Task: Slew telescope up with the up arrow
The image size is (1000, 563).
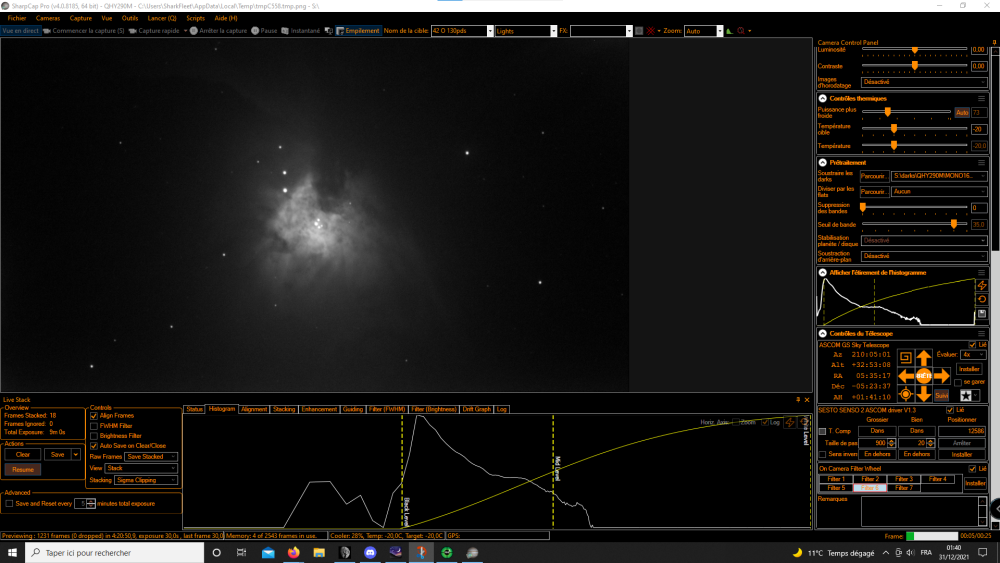Action: (x=923, y=358)
